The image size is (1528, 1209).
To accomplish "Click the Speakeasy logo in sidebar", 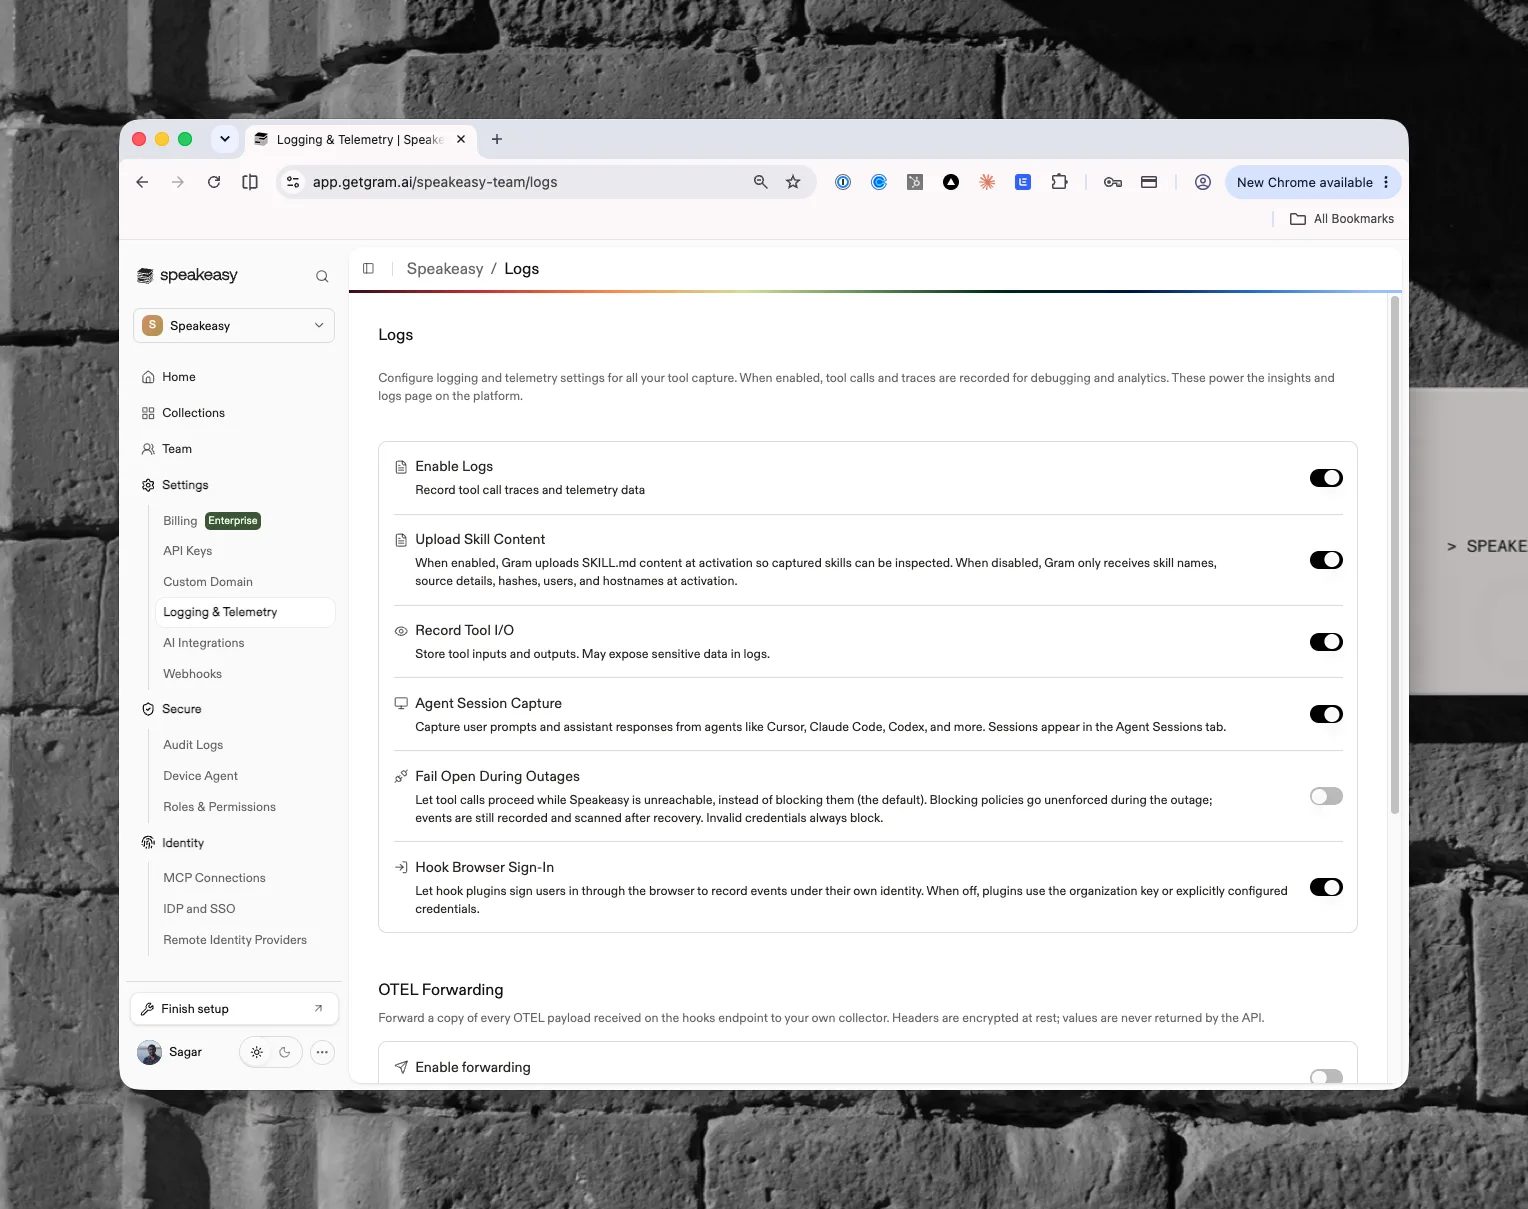I will point(187,275).
